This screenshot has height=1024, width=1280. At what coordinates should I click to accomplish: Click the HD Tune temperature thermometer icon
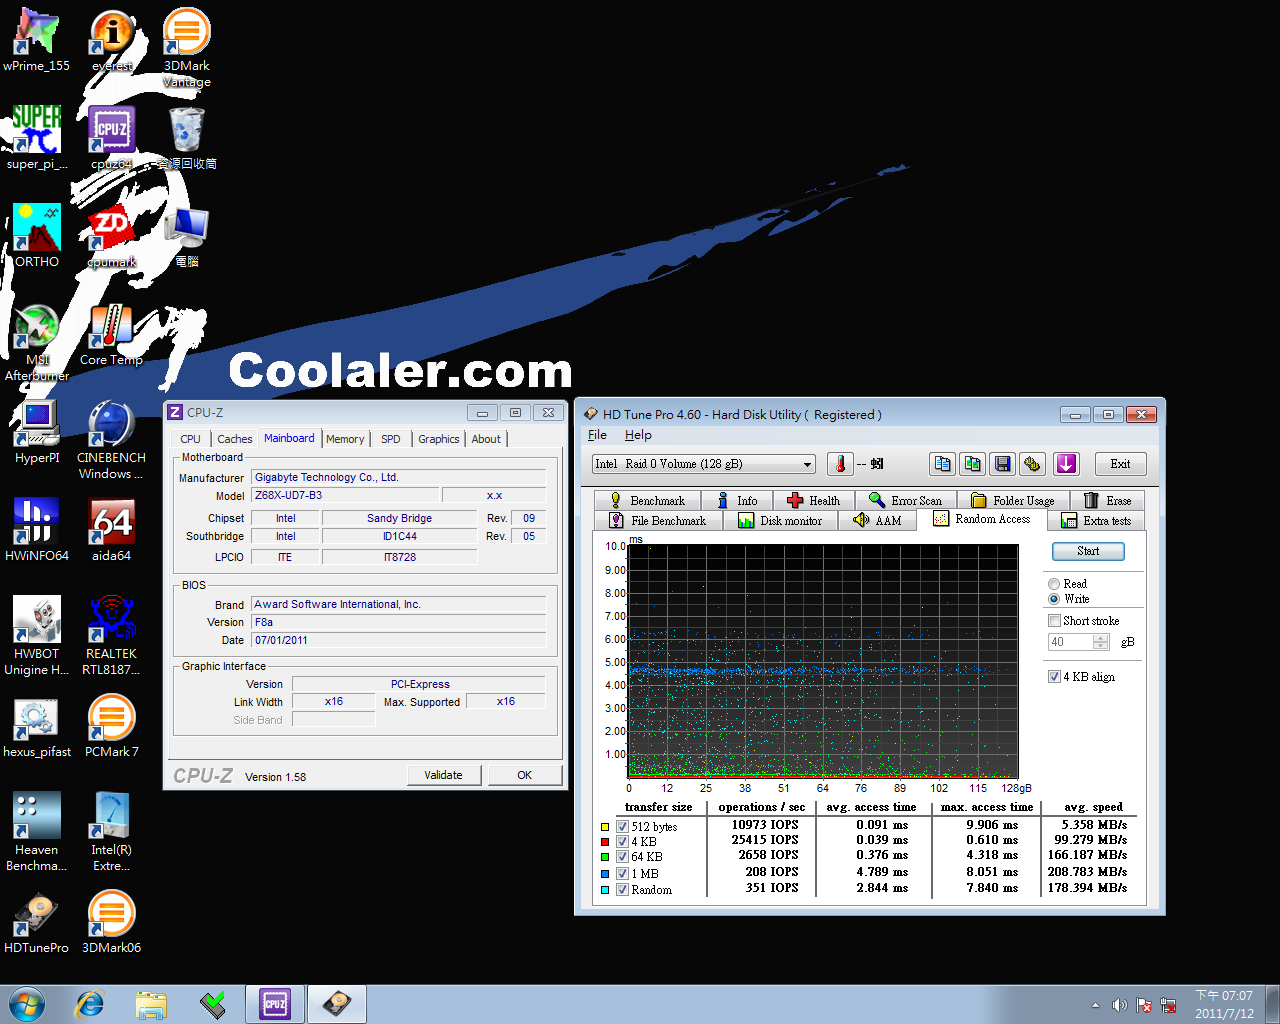click(x=840, y=464)
